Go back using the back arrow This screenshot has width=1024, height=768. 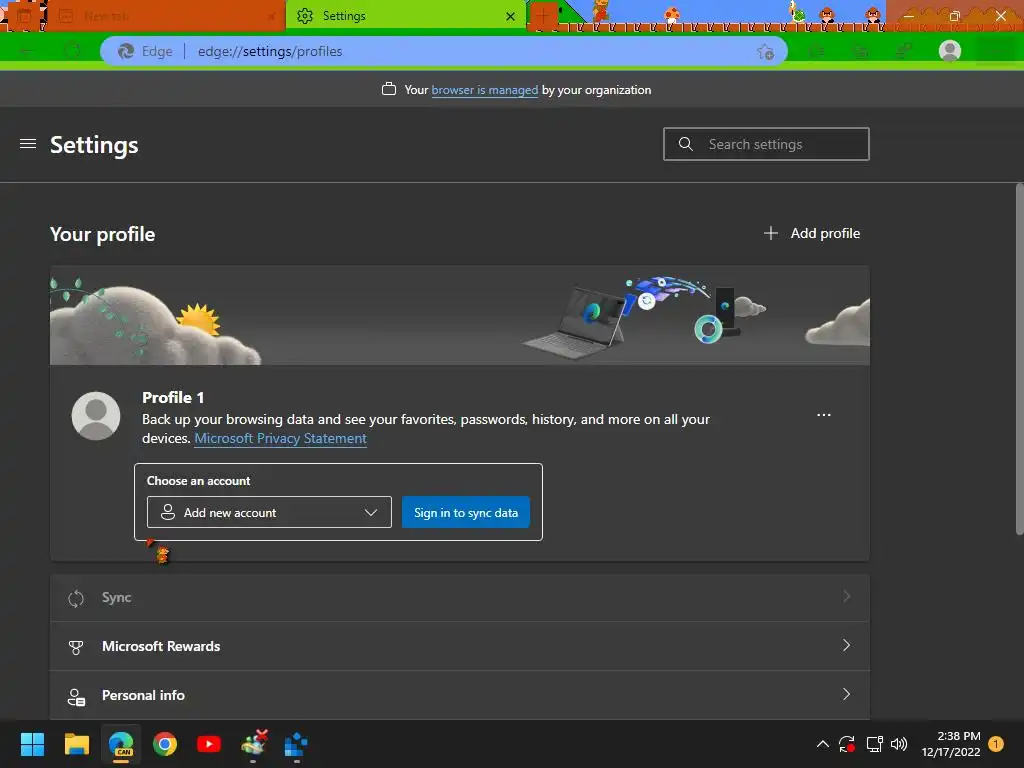(26, 51)
